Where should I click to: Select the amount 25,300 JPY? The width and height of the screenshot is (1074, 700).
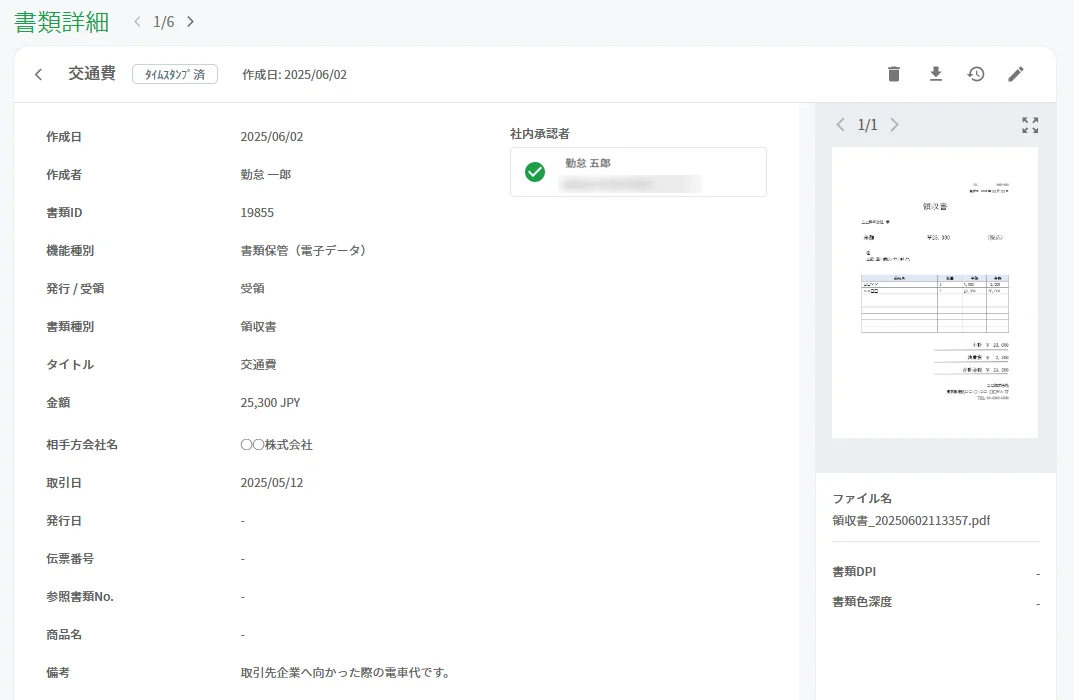click(271, 403)
